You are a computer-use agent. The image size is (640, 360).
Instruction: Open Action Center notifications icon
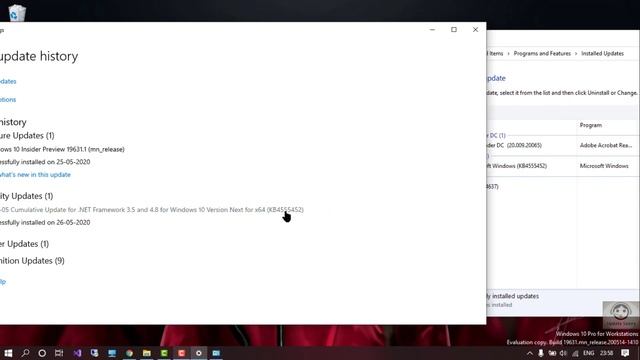click(x=625, y=353)
